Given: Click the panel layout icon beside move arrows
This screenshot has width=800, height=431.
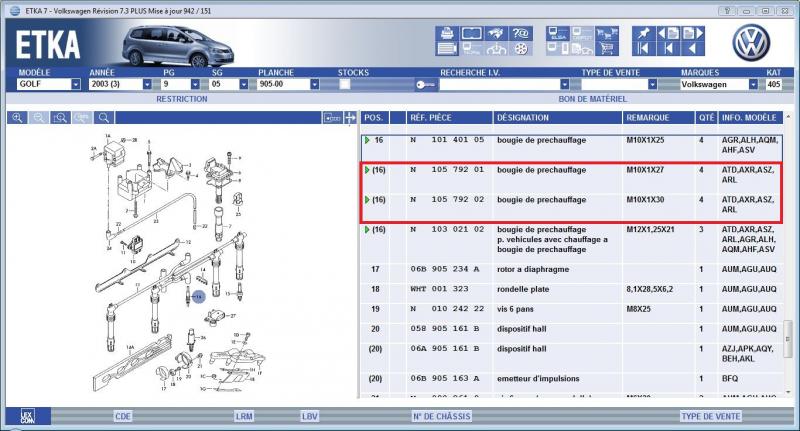Looking at the screenshot, I should coord(332,118).
